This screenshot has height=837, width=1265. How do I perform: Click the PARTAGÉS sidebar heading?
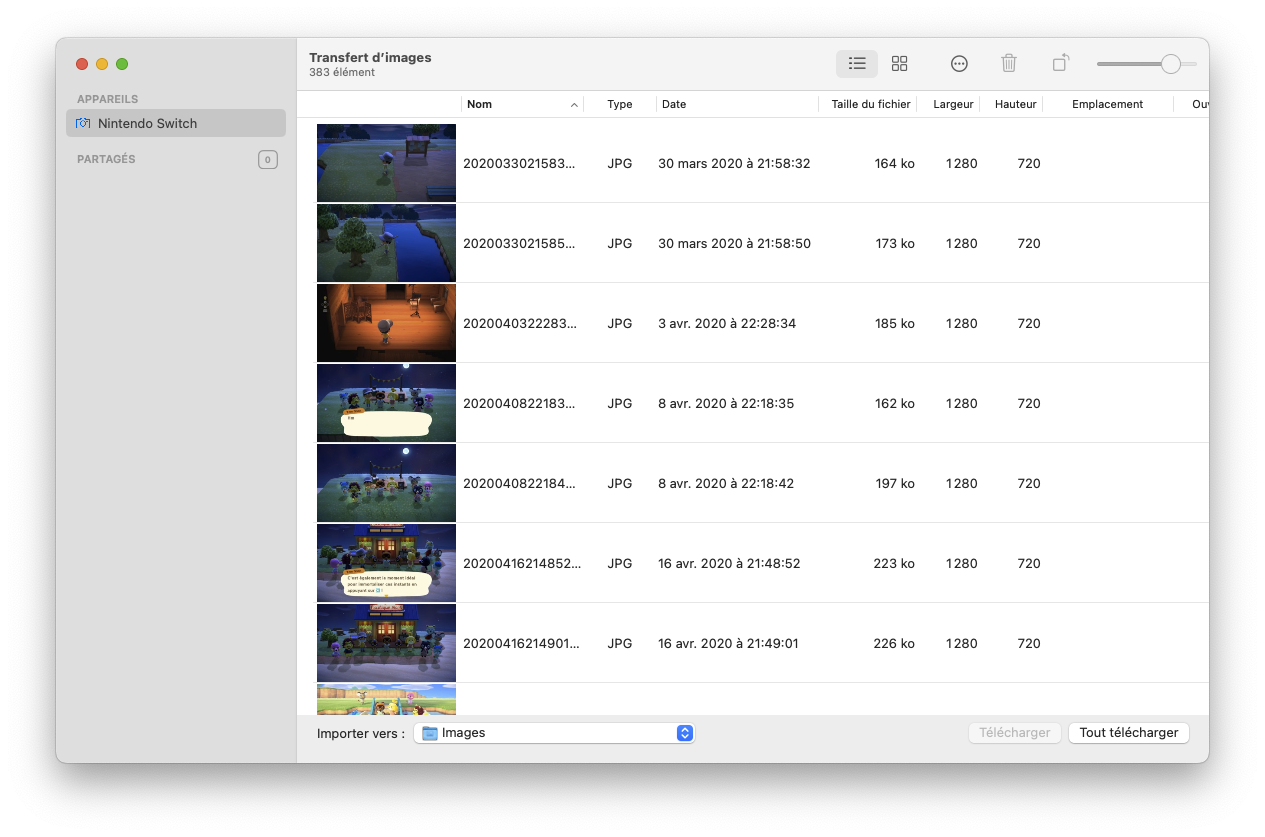(x=106, y=159)
